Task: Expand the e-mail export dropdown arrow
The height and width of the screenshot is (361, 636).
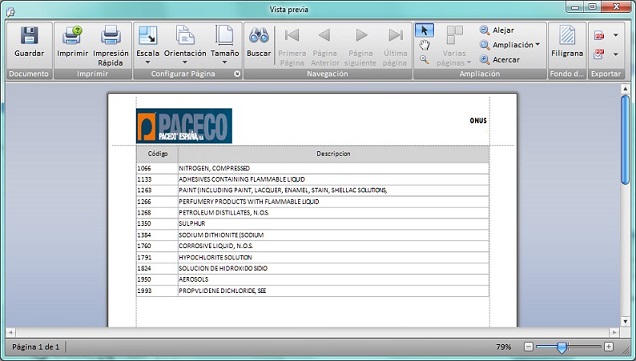Action: coord(616,54)
